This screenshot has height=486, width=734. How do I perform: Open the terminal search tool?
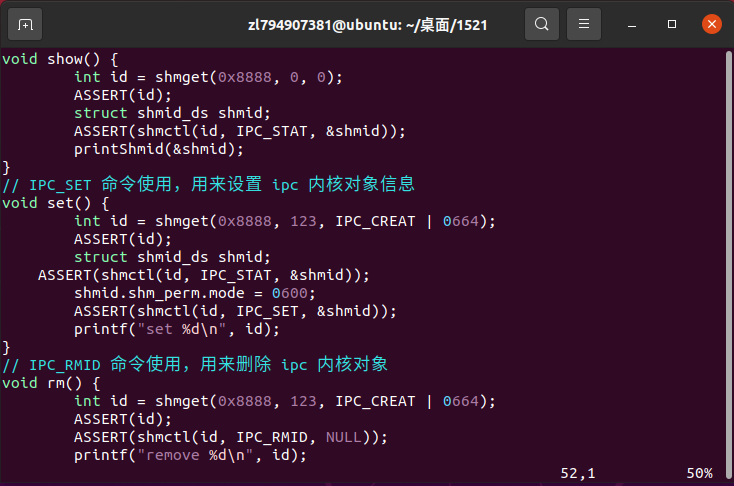tap(542, 24)
